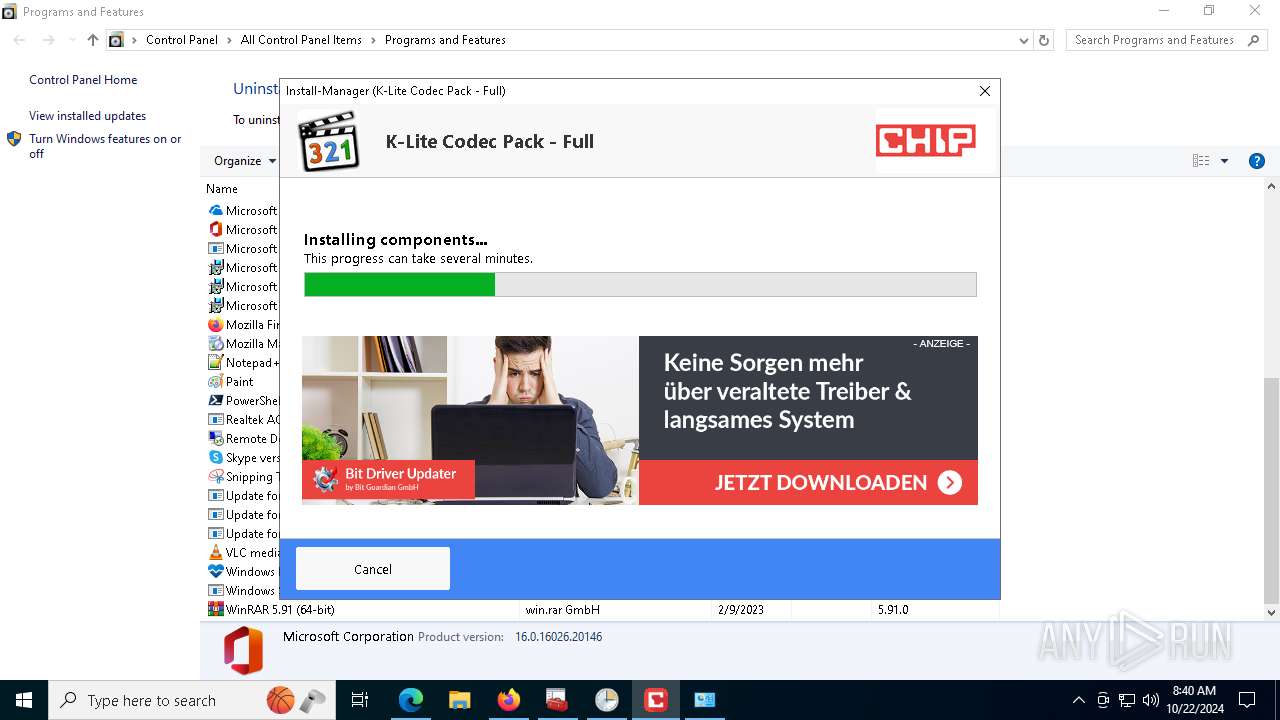Click Control Panel in the breadcrumb
Image resolution: width=1280 pixels, height=720 pixels.
point(181,40)
